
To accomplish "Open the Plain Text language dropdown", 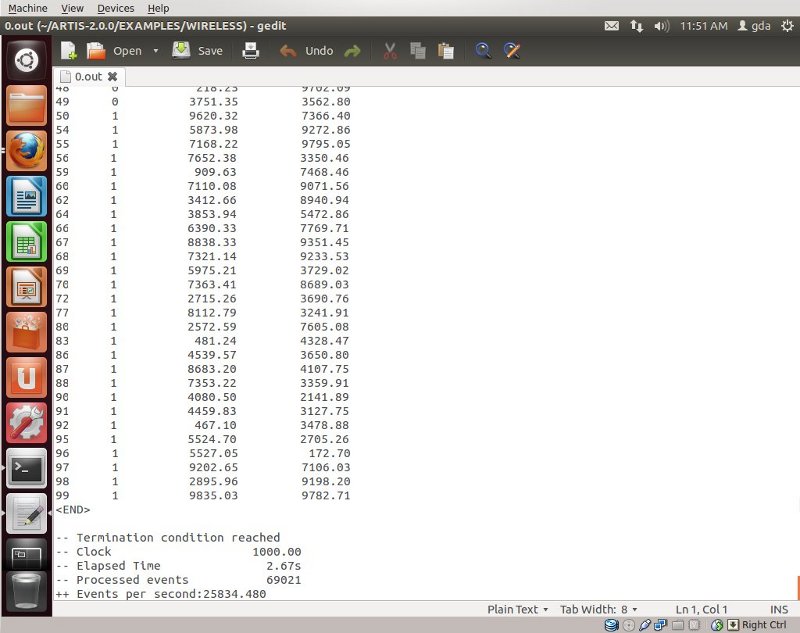I will [518, 609].
